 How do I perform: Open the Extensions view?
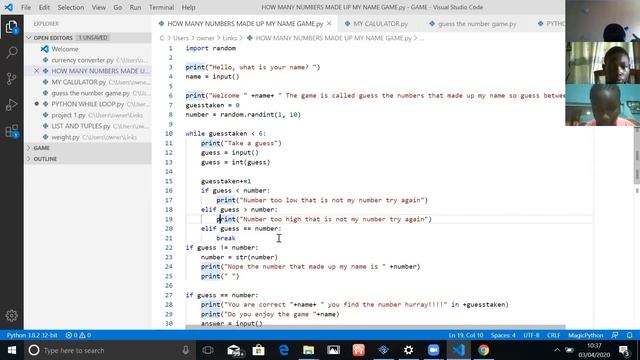point(11,131)
